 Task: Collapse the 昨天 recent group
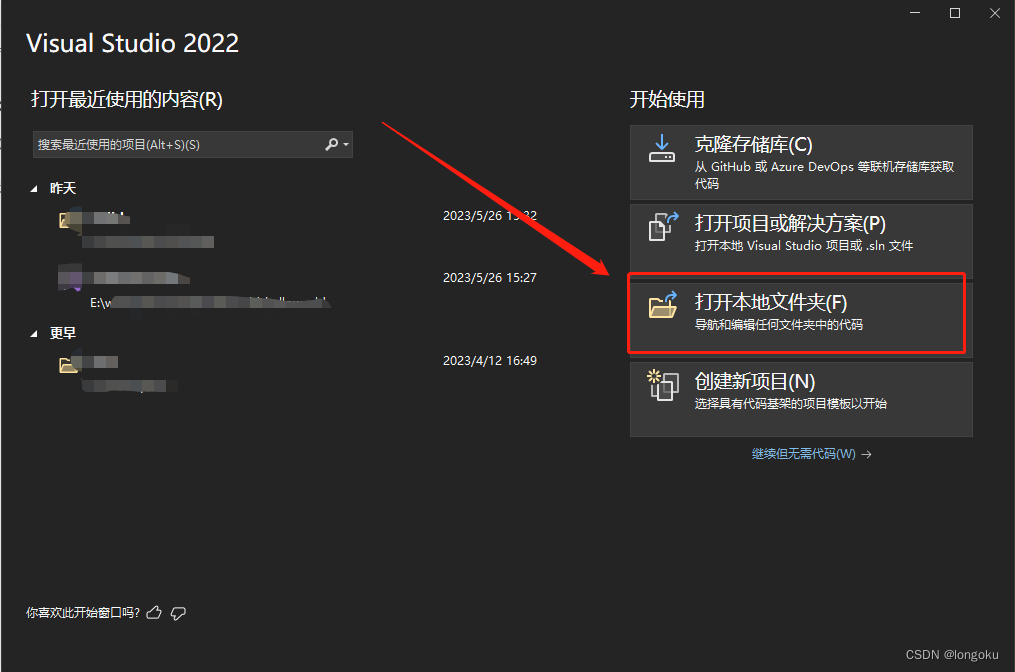34,189
